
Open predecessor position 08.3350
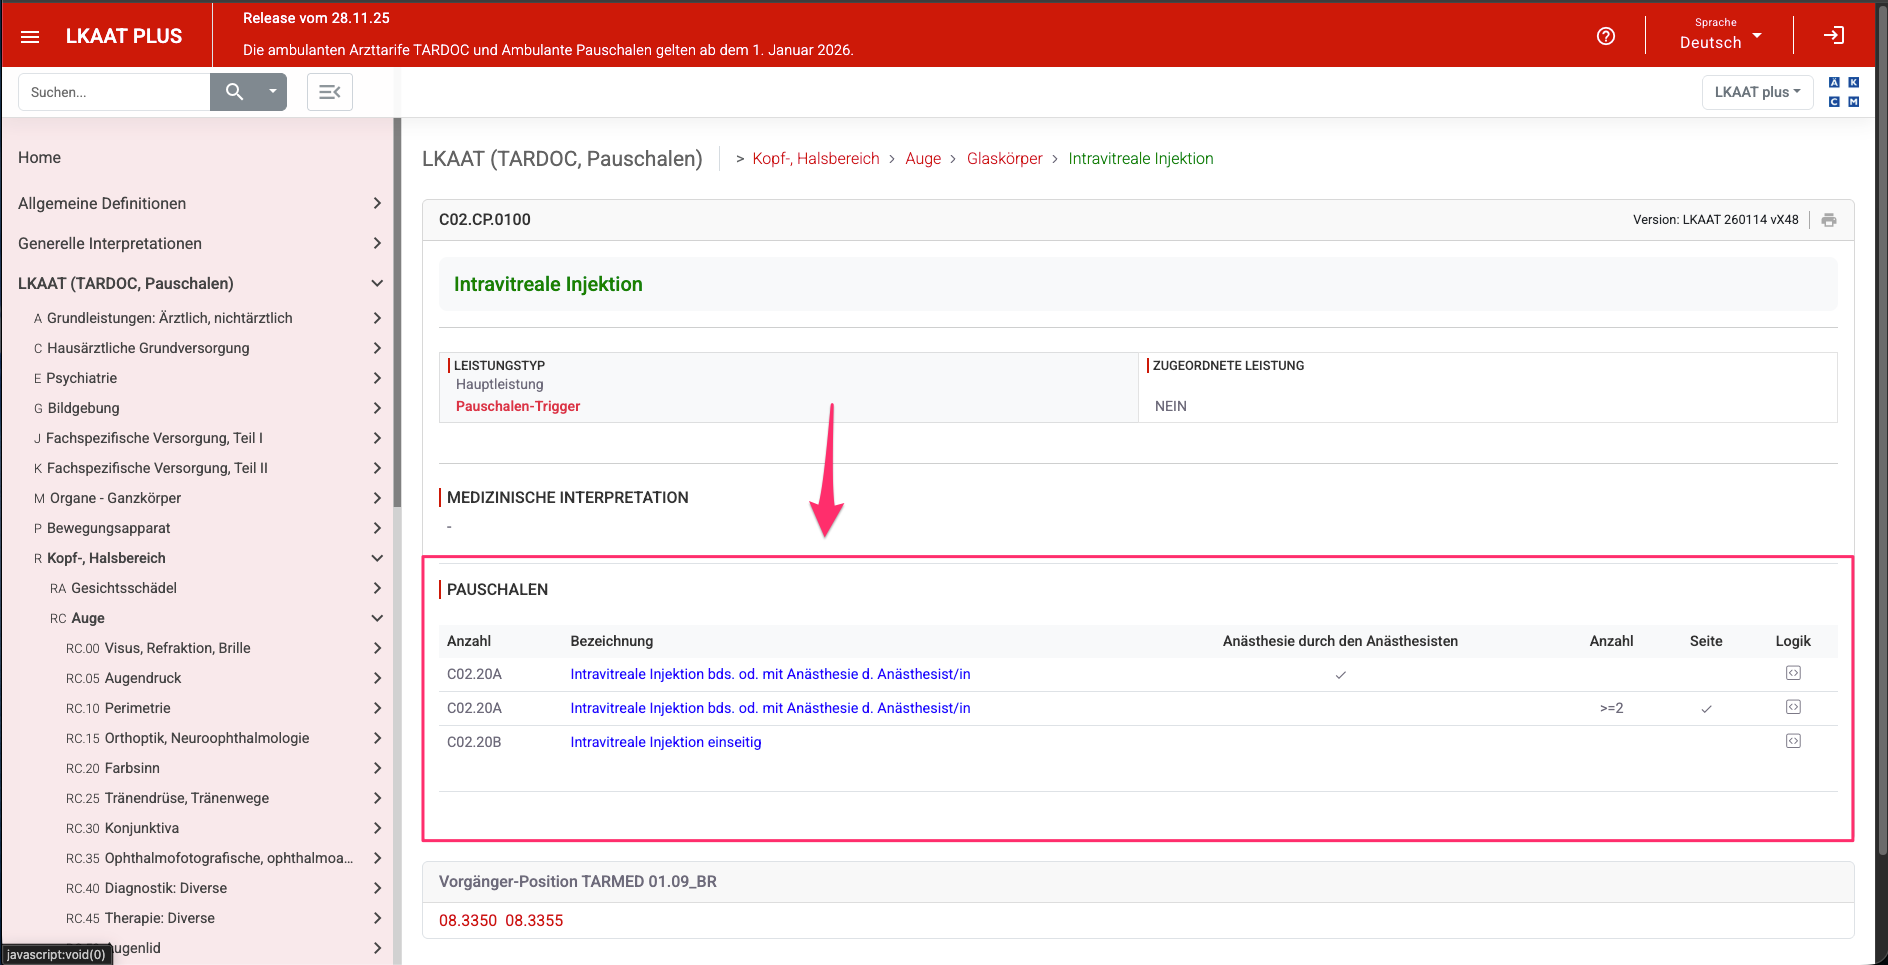pos(467,920)
